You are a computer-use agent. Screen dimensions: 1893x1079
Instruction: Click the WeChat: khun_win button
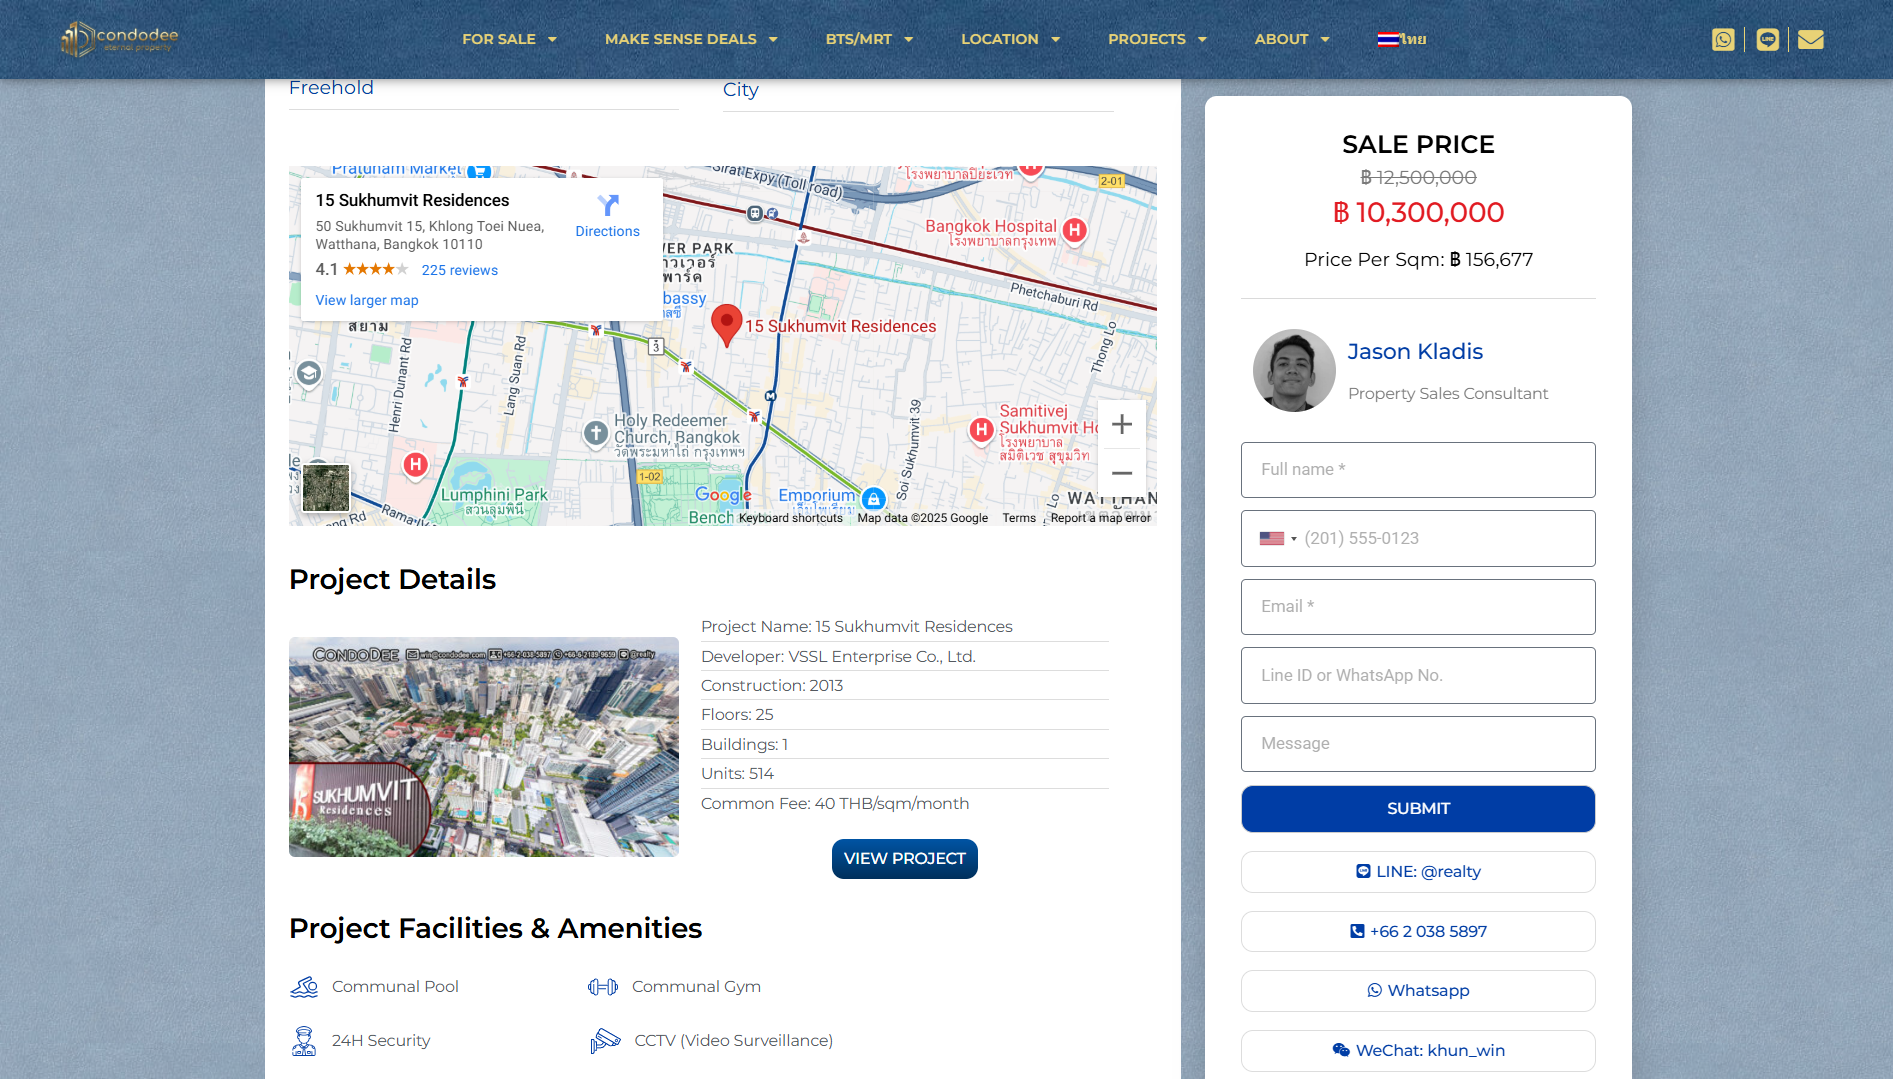tap(1418, 1051)
